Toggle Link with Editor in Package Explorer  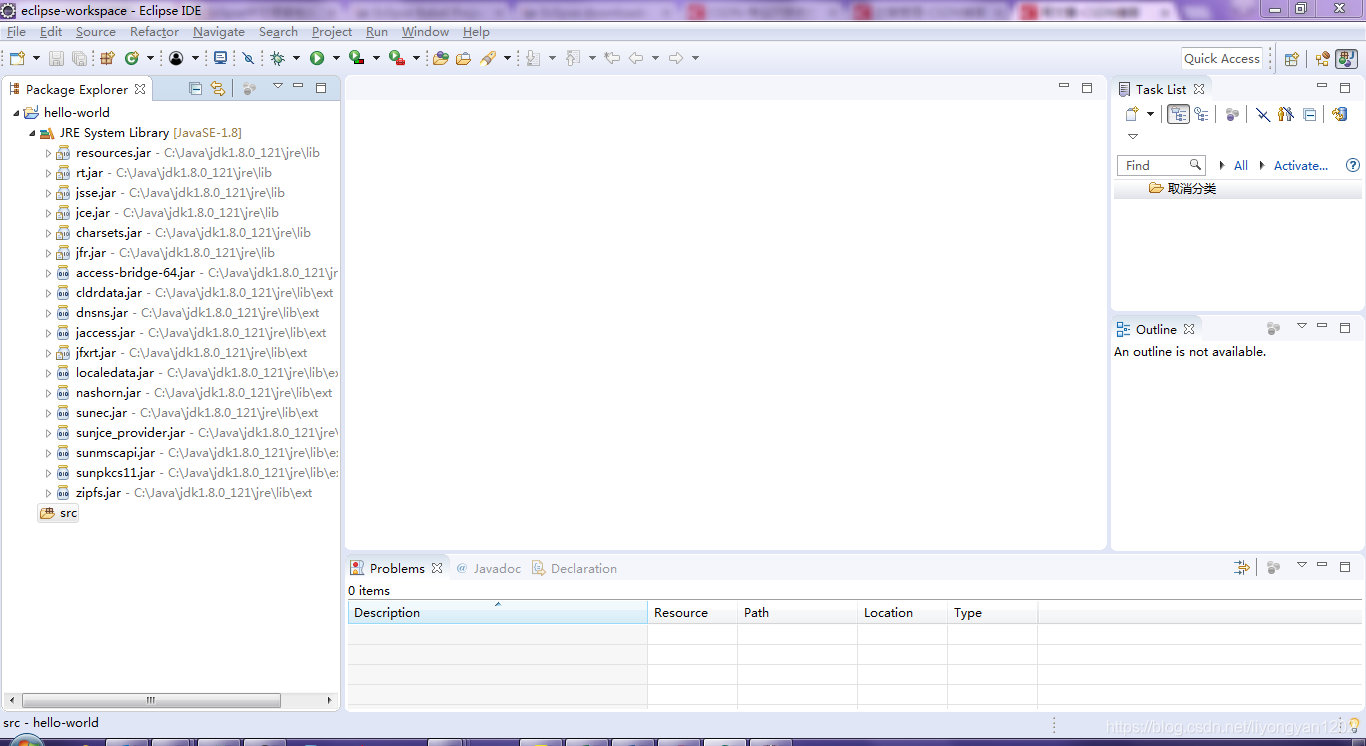tap(218, 88)
